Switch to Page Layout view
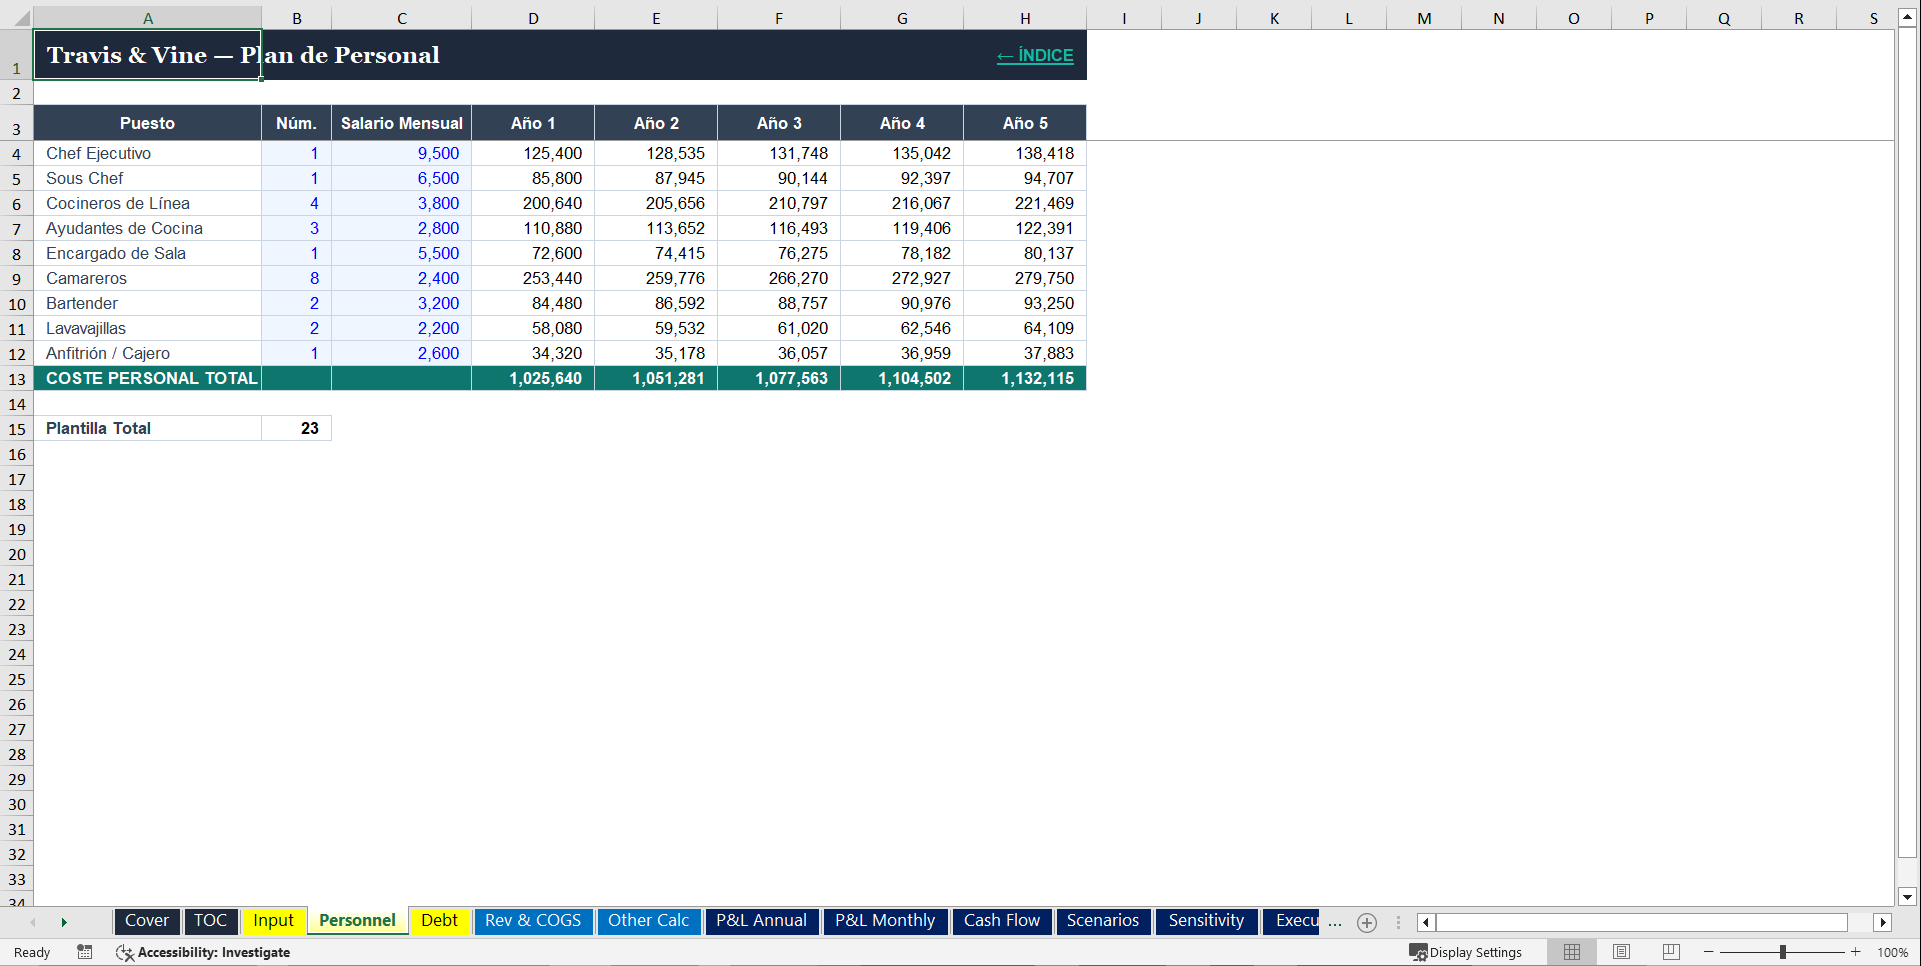This screenshot has height=966, width=1921. point(1621,952)
